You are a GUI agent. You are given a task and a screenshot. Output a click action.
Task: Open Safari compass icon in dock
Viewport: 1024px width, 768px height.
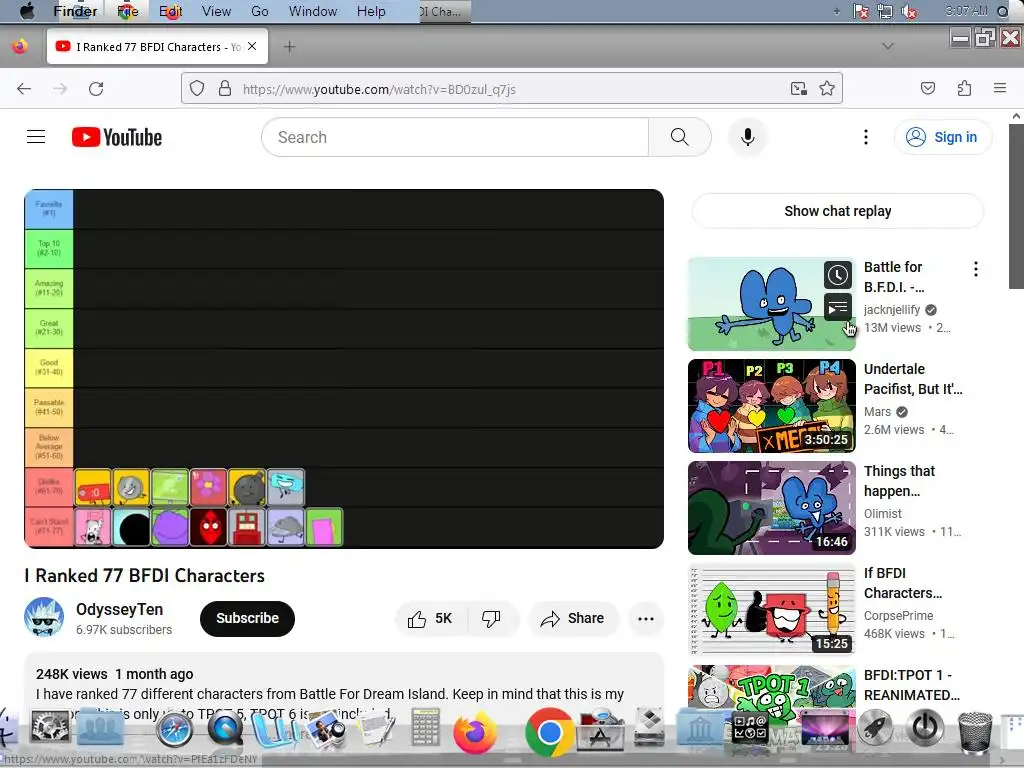click(174, 730)
